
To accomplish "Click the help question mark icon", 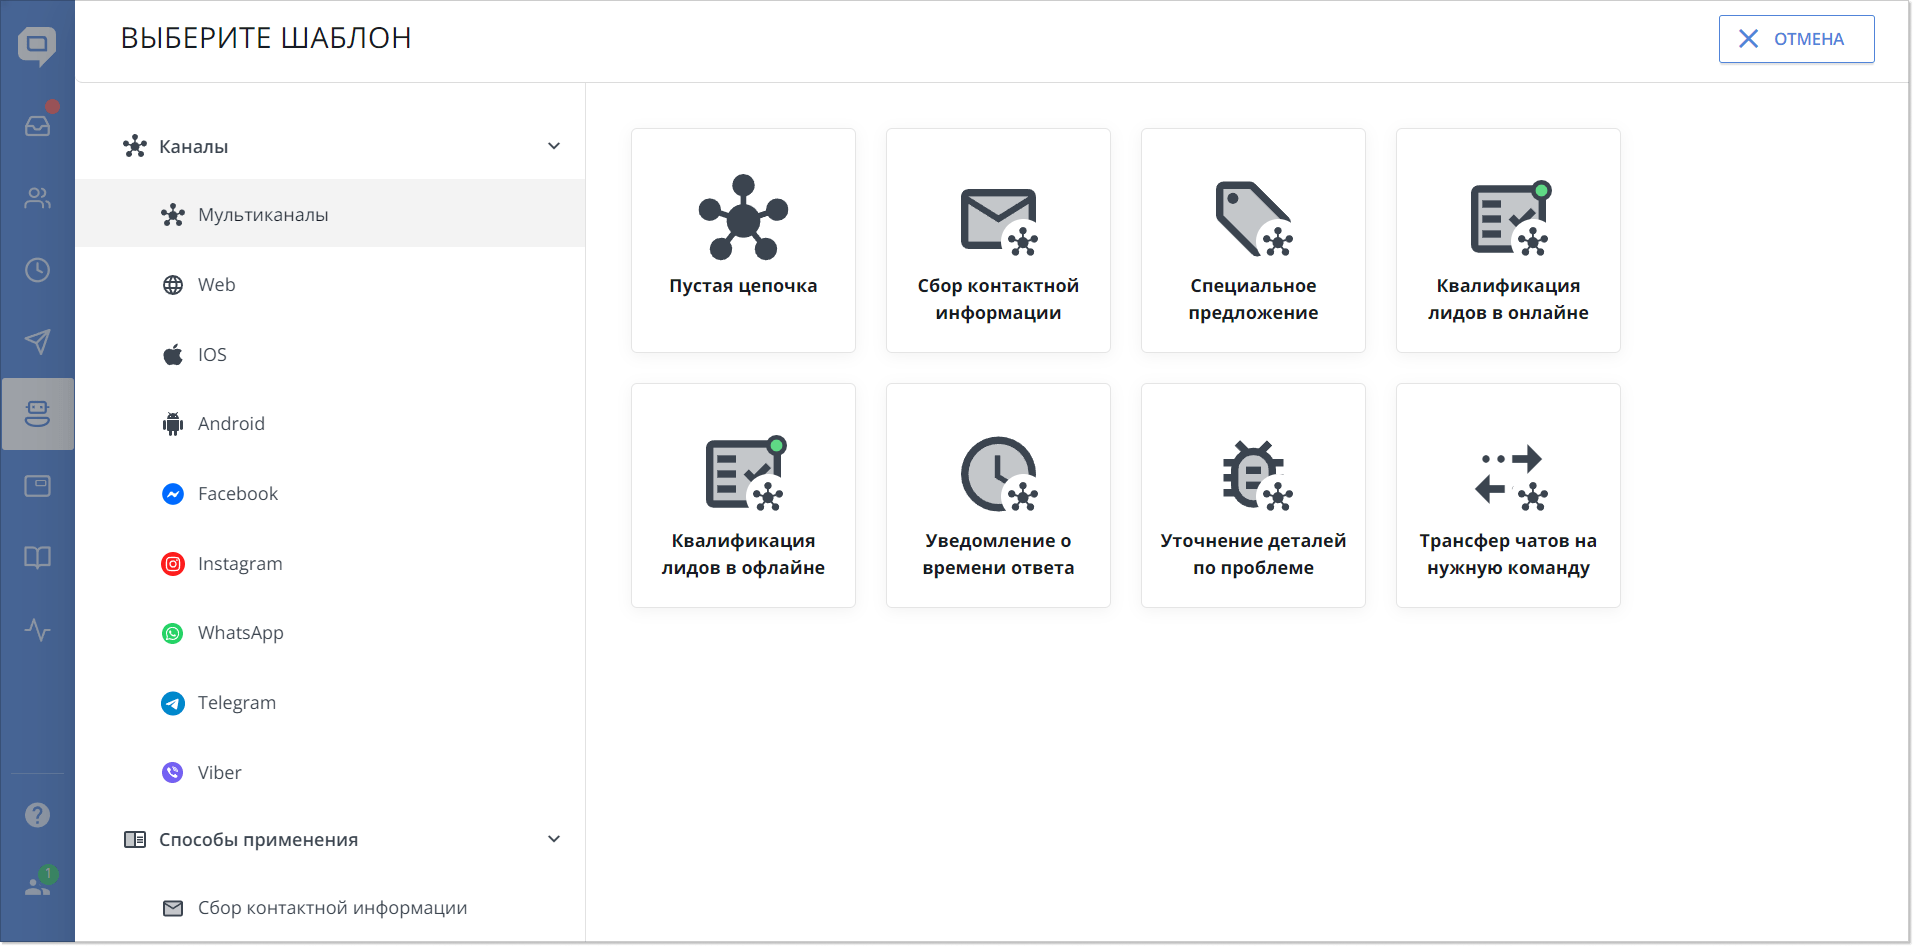I will [x=37, y=815].
